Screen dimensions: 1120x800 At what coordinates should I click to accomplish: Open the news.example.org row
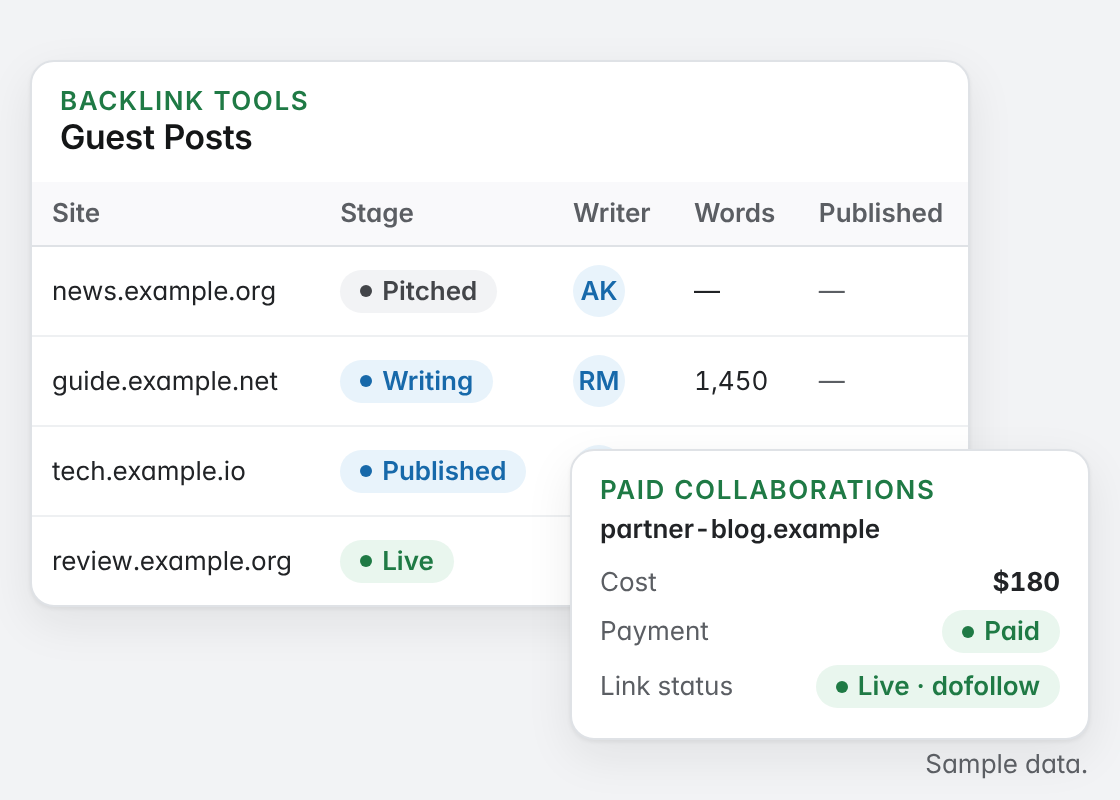coord(500,291)
